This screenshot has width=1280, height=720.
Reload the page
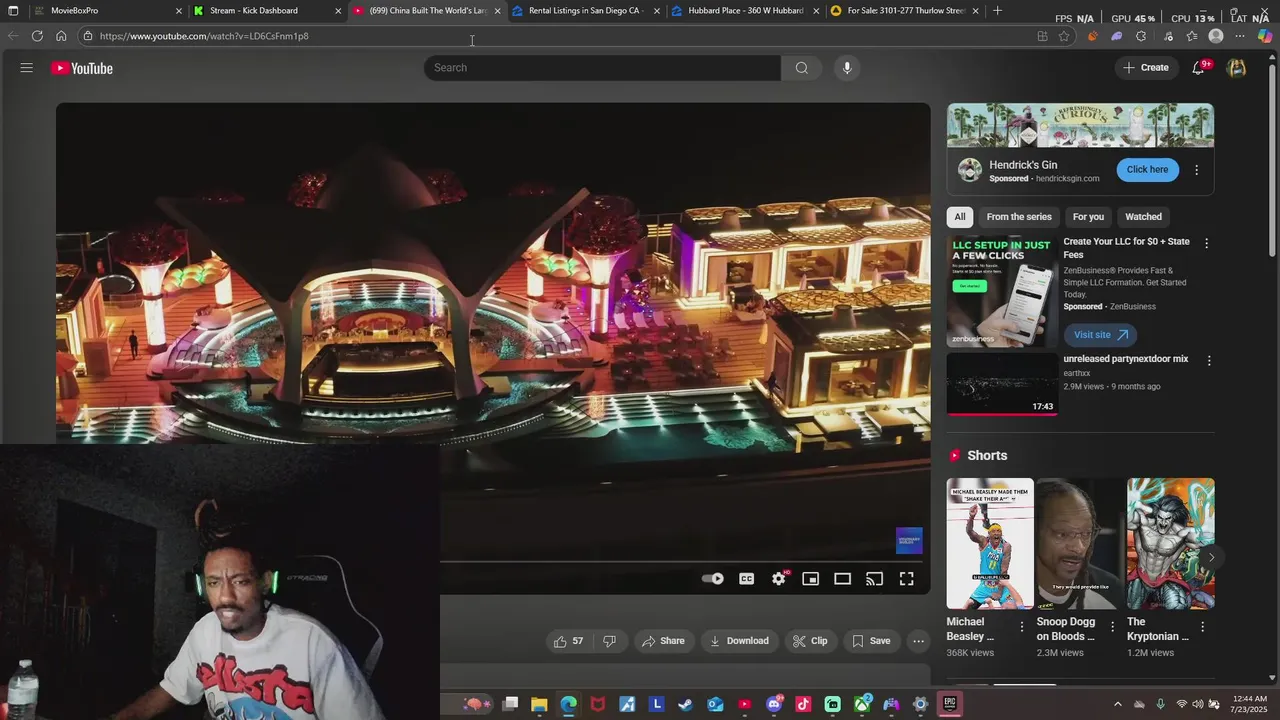pos(37,36)
